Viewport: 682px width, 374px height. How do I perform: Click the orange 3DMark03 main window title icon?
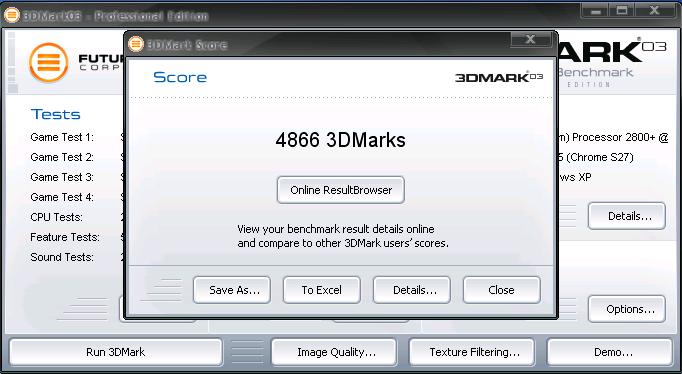(12, 15)
